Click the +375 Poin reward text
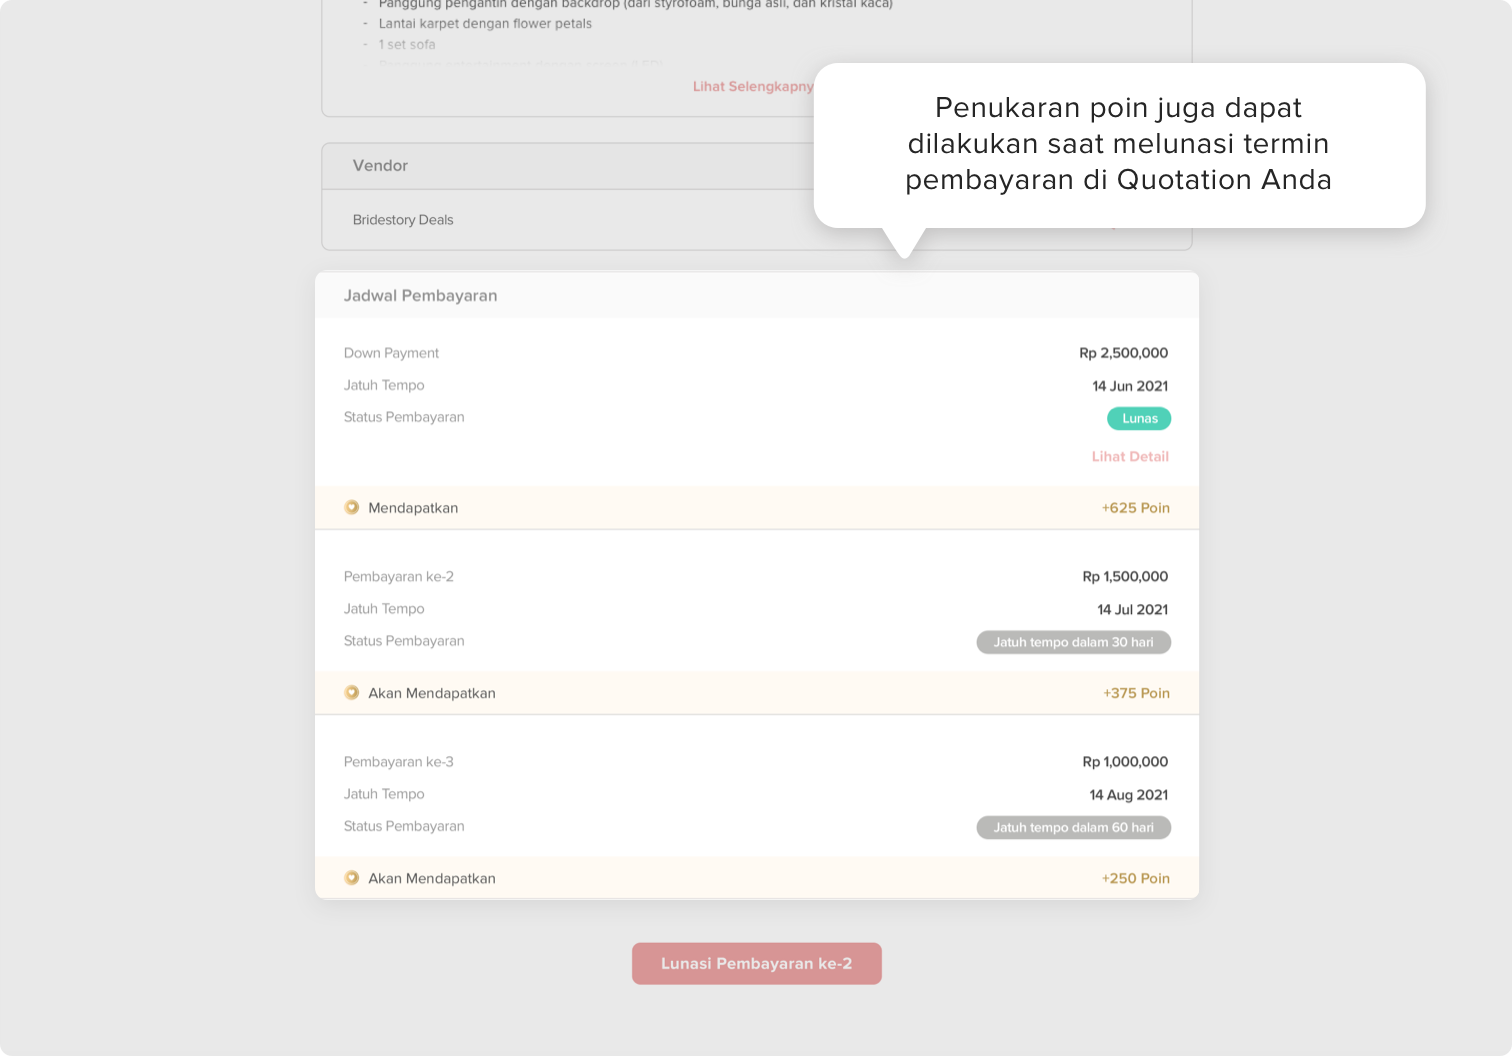1512x1056 pixels. [1136, 693]
